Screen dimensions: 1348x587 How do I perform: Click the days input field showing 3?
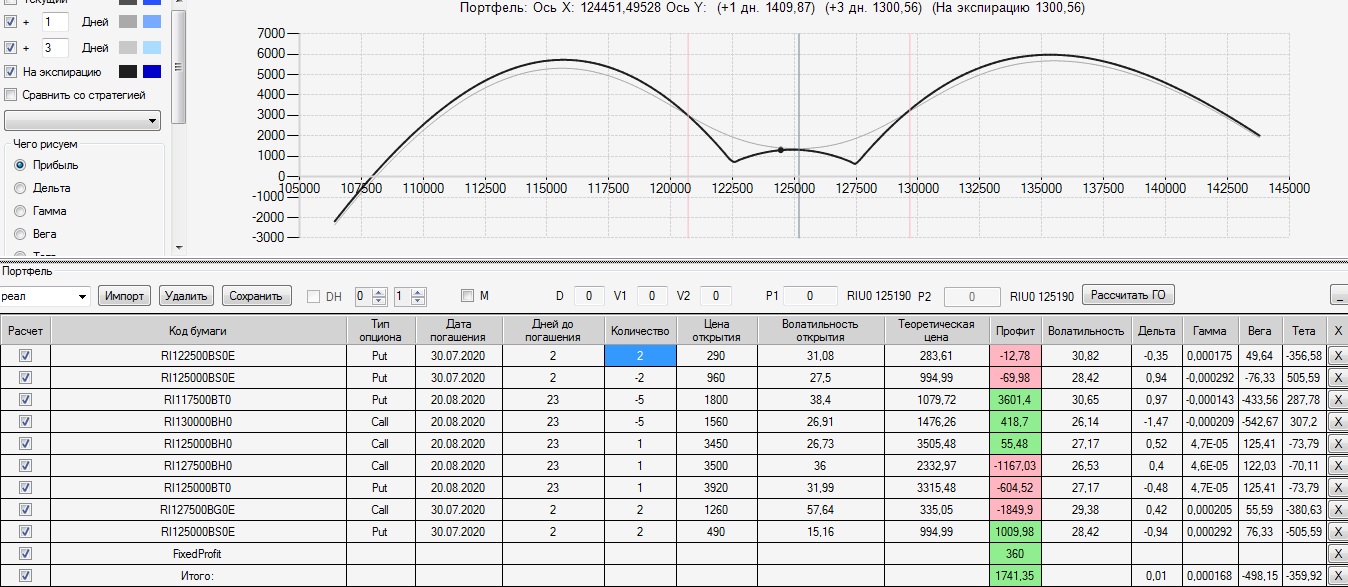tap(56, 47)
